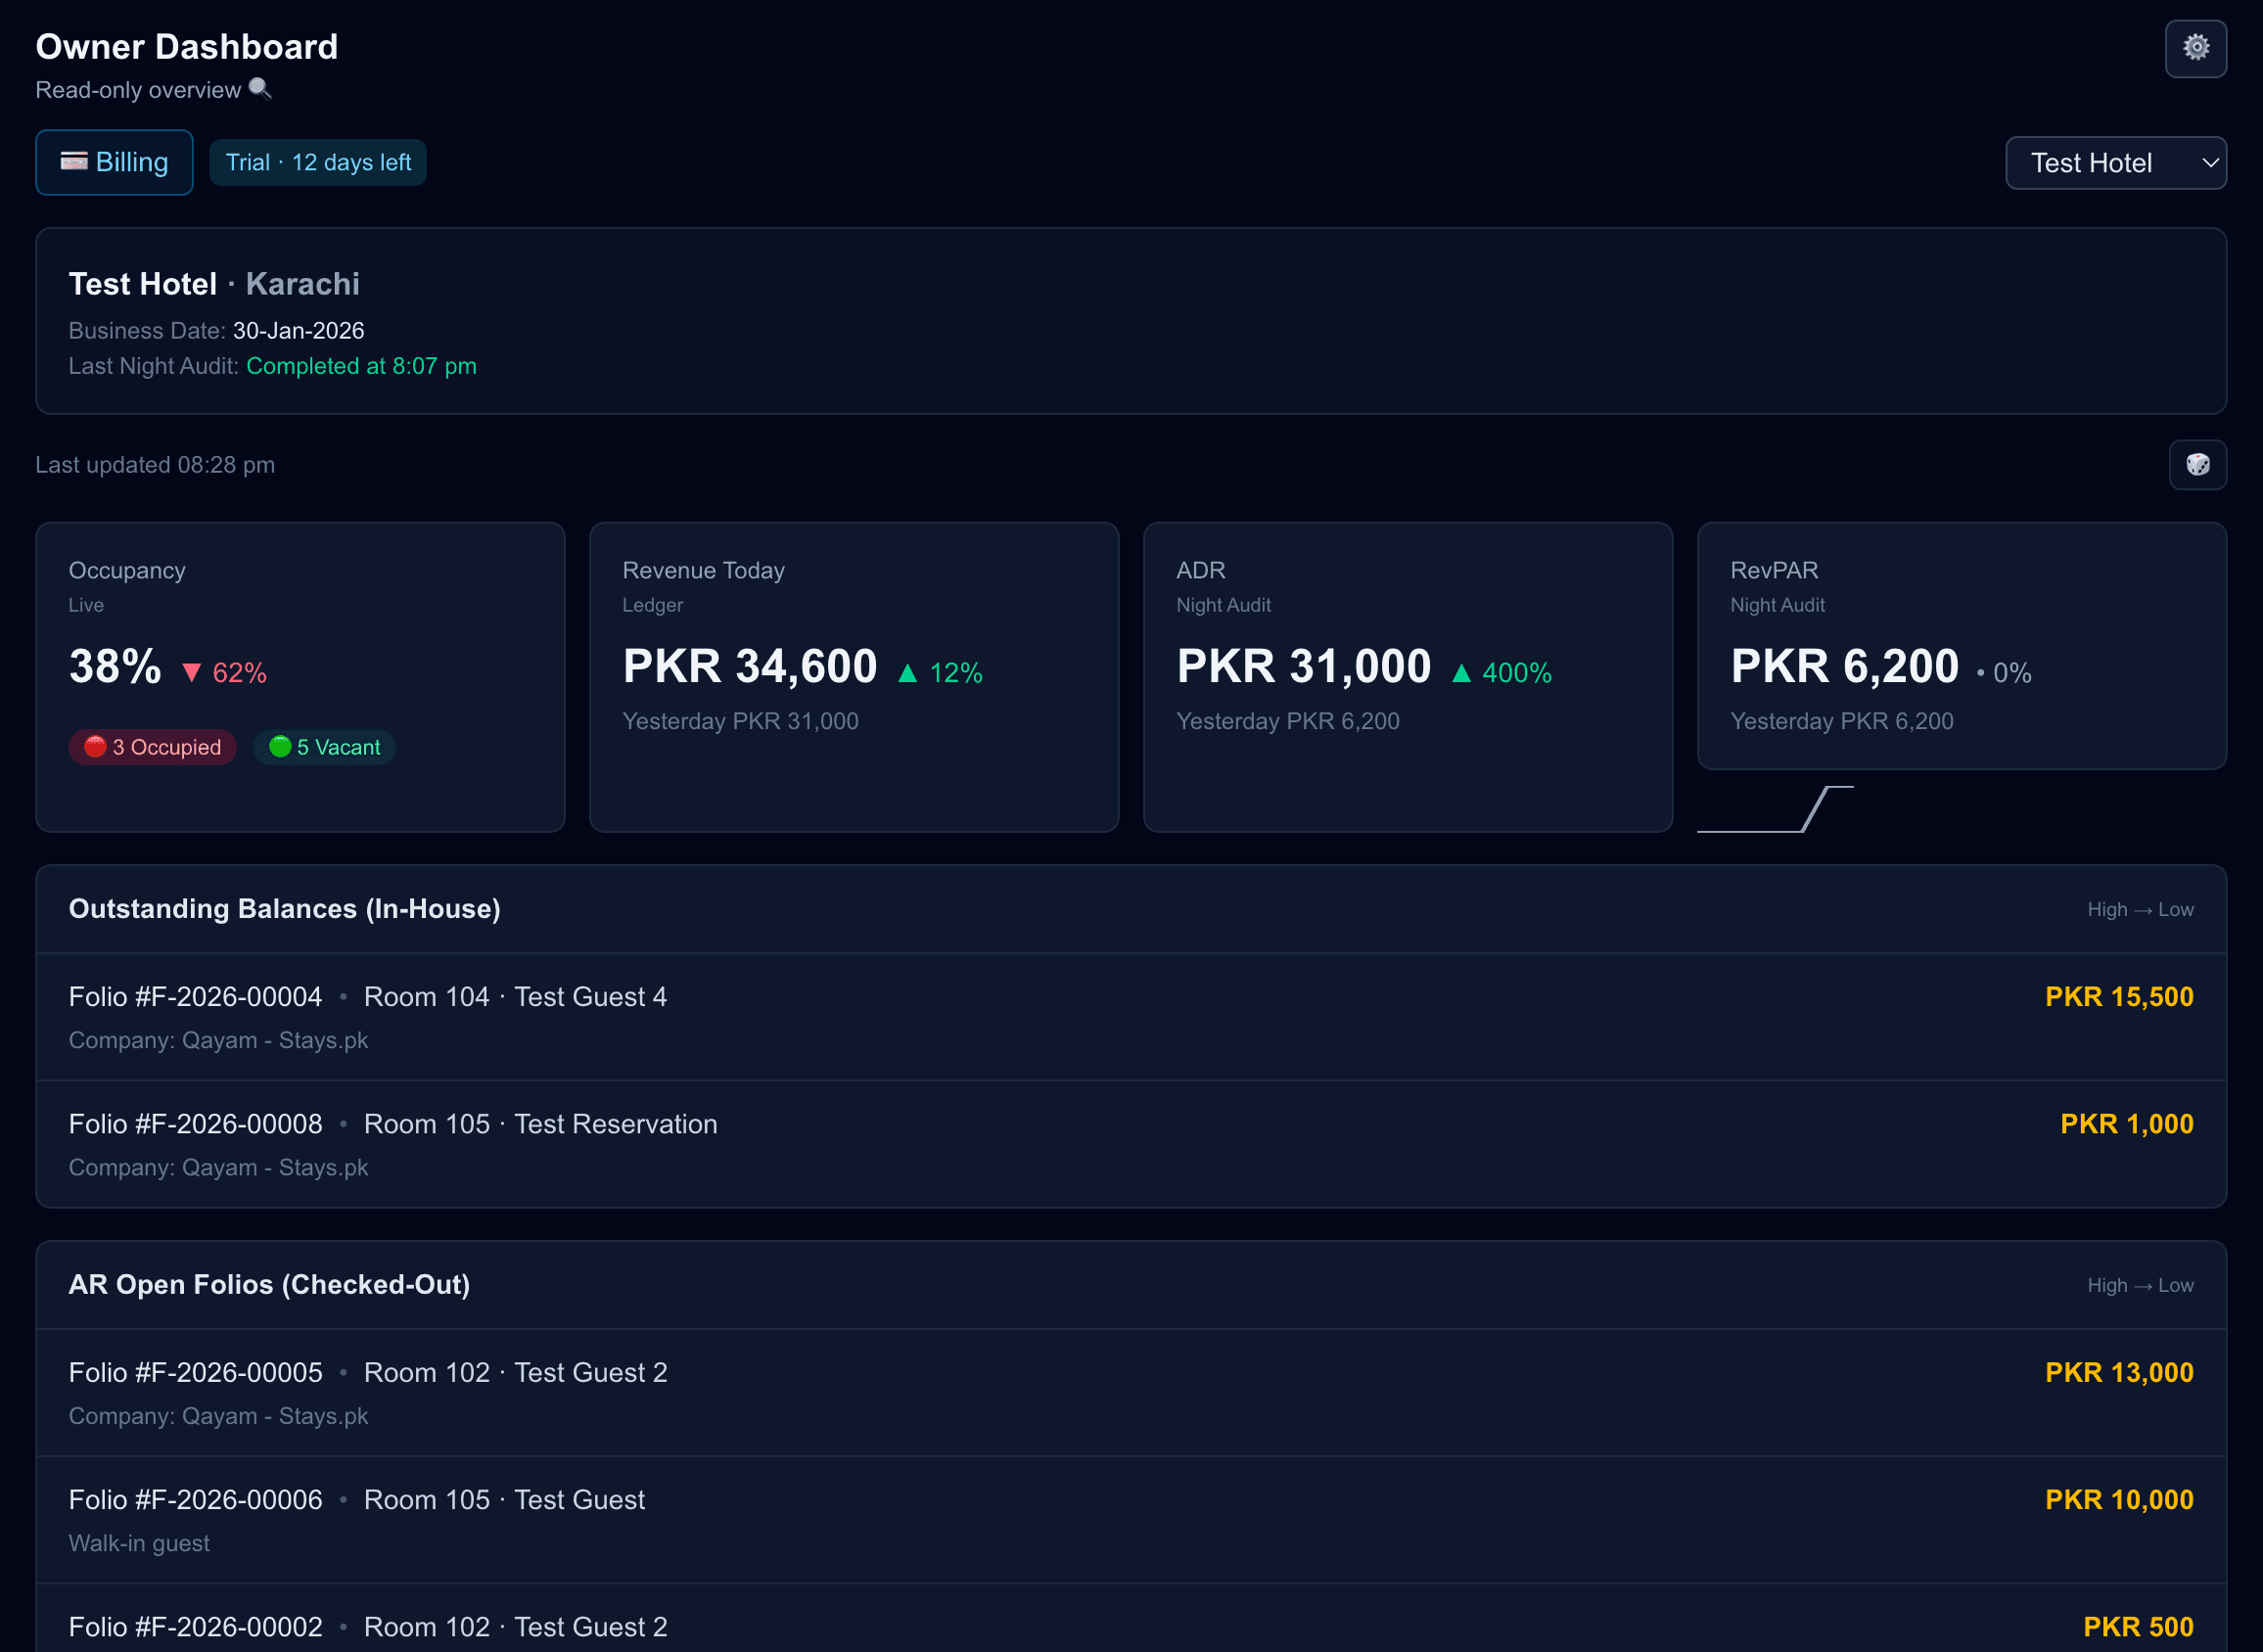The width and height of the screenshot is (2263, 1652).
Task: Click the card icon inside the Billing button
Action: (x=74, y=161)
